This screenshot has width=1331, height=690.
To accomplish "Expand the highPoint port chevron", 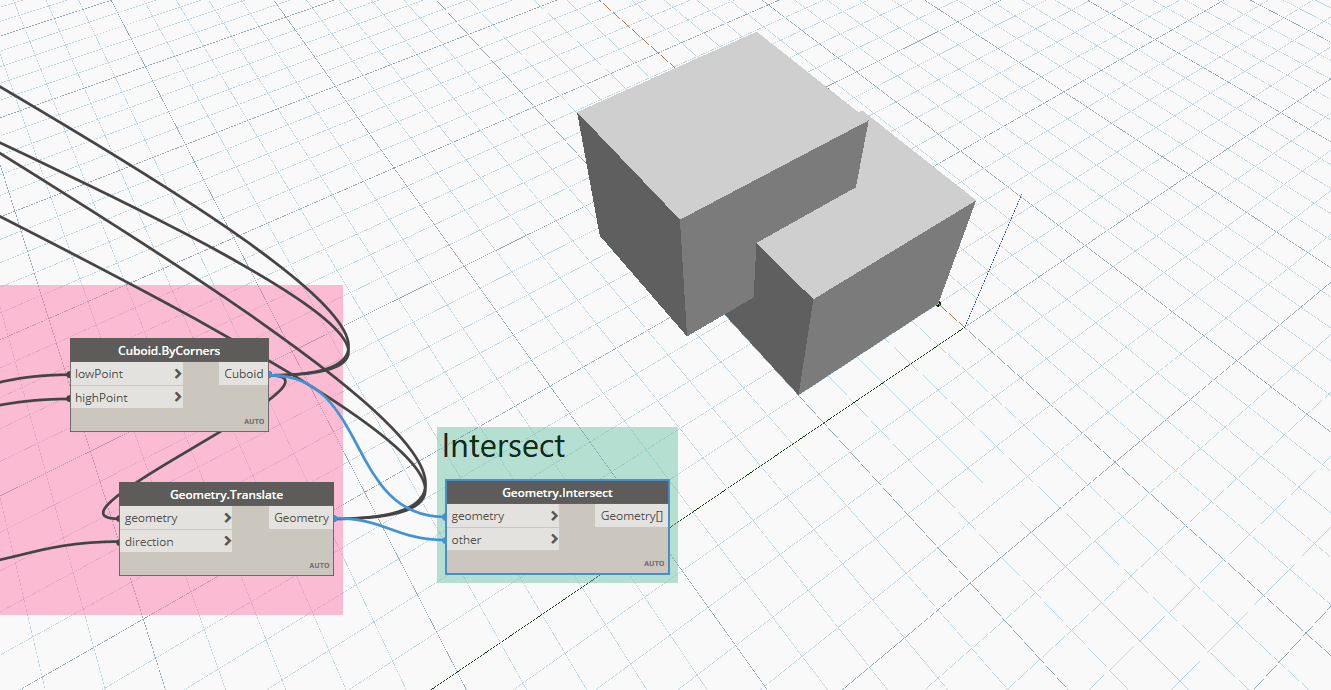I will 177,398.
